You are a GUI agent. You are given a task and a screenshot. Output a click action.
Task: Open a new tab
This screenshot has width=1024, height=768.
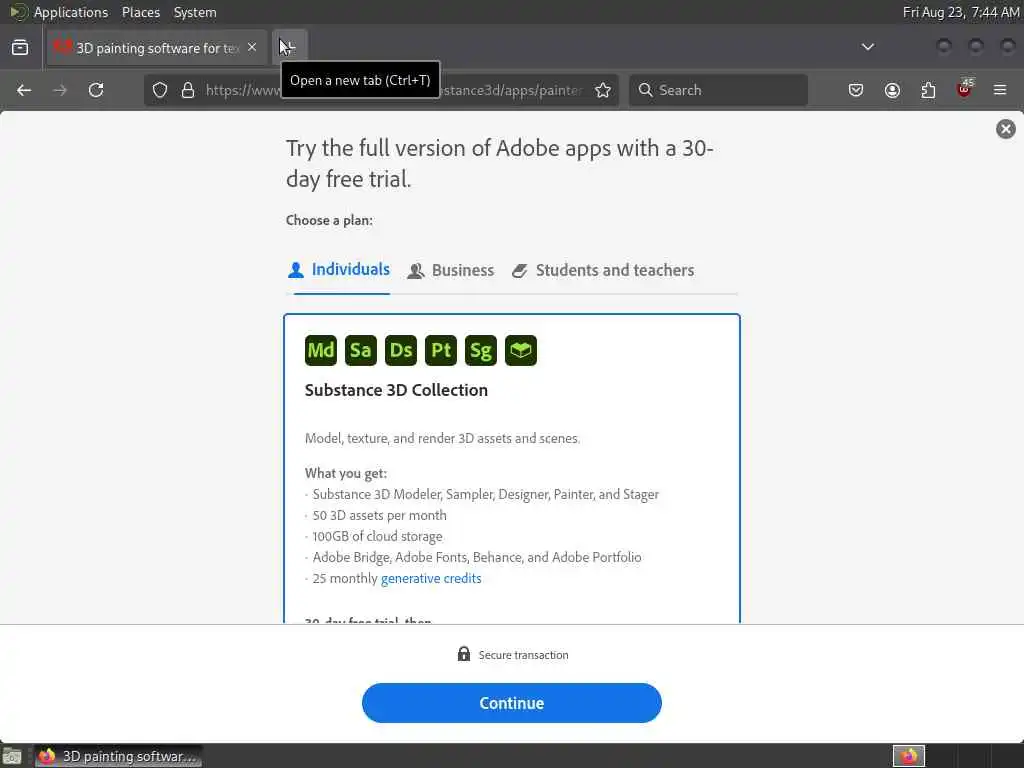289,48
